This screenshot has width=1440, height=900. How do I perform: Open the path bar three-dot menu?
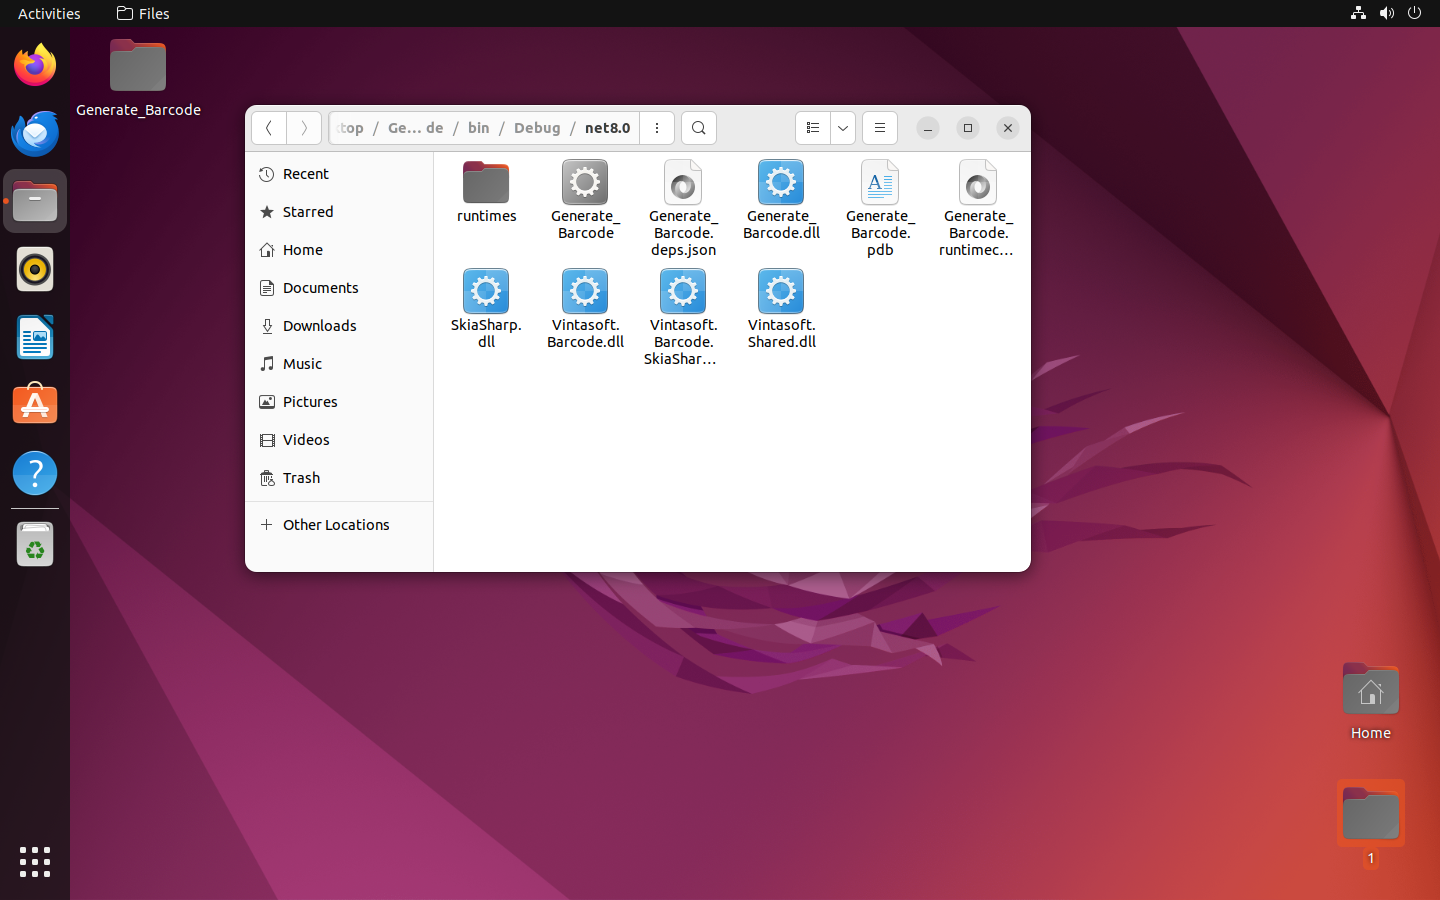click(657, 128)
